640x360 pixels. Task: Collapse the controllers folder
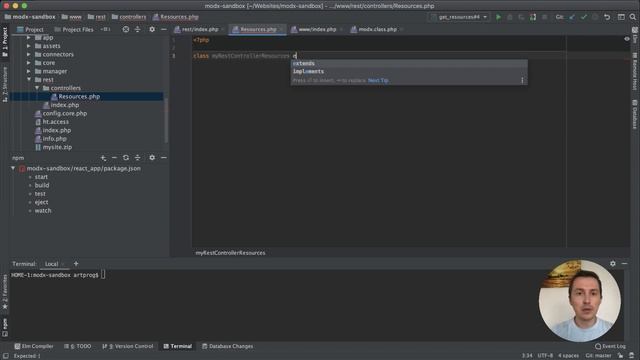[x=37, y=88]
